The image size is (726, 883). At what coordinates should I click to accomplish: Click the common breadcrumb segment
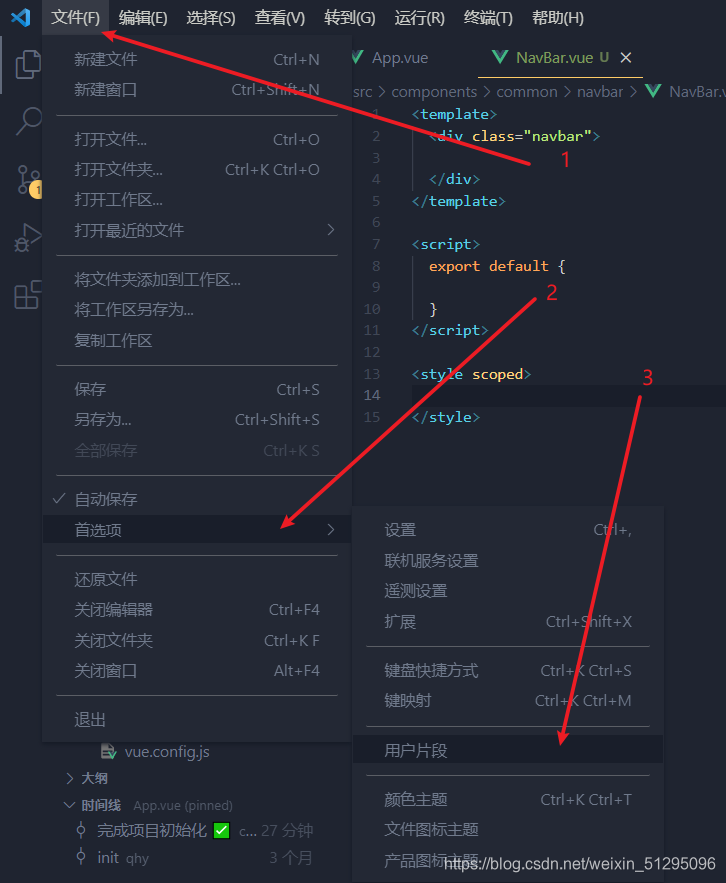527,92
